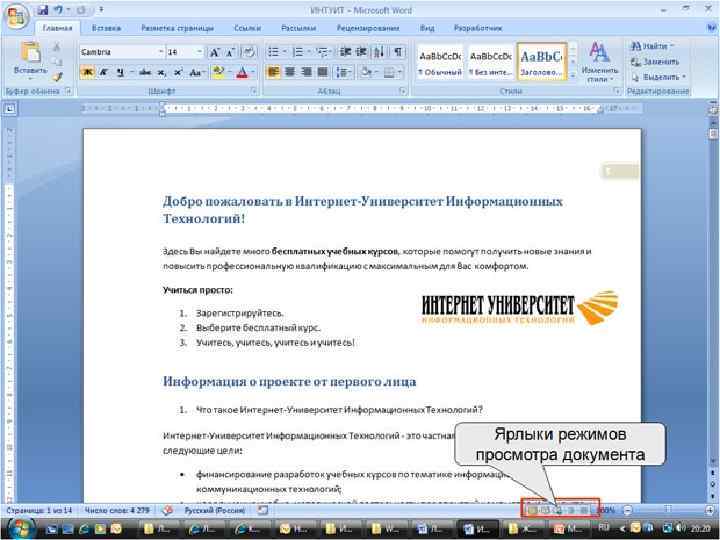Open the Review (Рецензирование) tab
Screen dimensions: 720x540
coord(368,28)
